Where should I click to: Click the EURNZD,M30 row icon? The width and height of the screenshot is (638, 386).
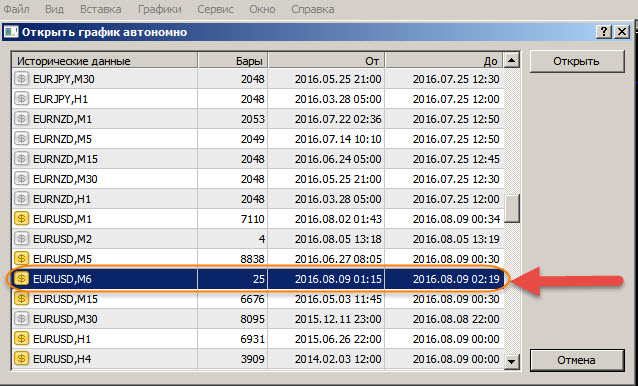coord(21,178)
